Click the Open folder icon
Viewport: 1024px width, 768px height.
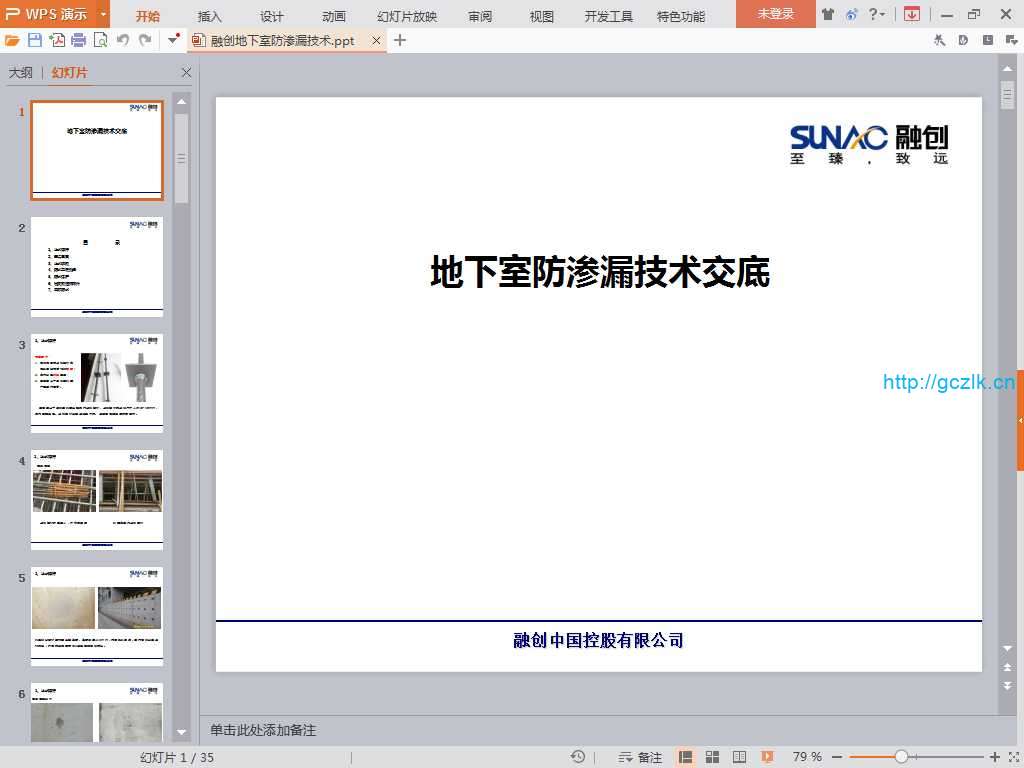pyautogui.click(x=12, y=40)
